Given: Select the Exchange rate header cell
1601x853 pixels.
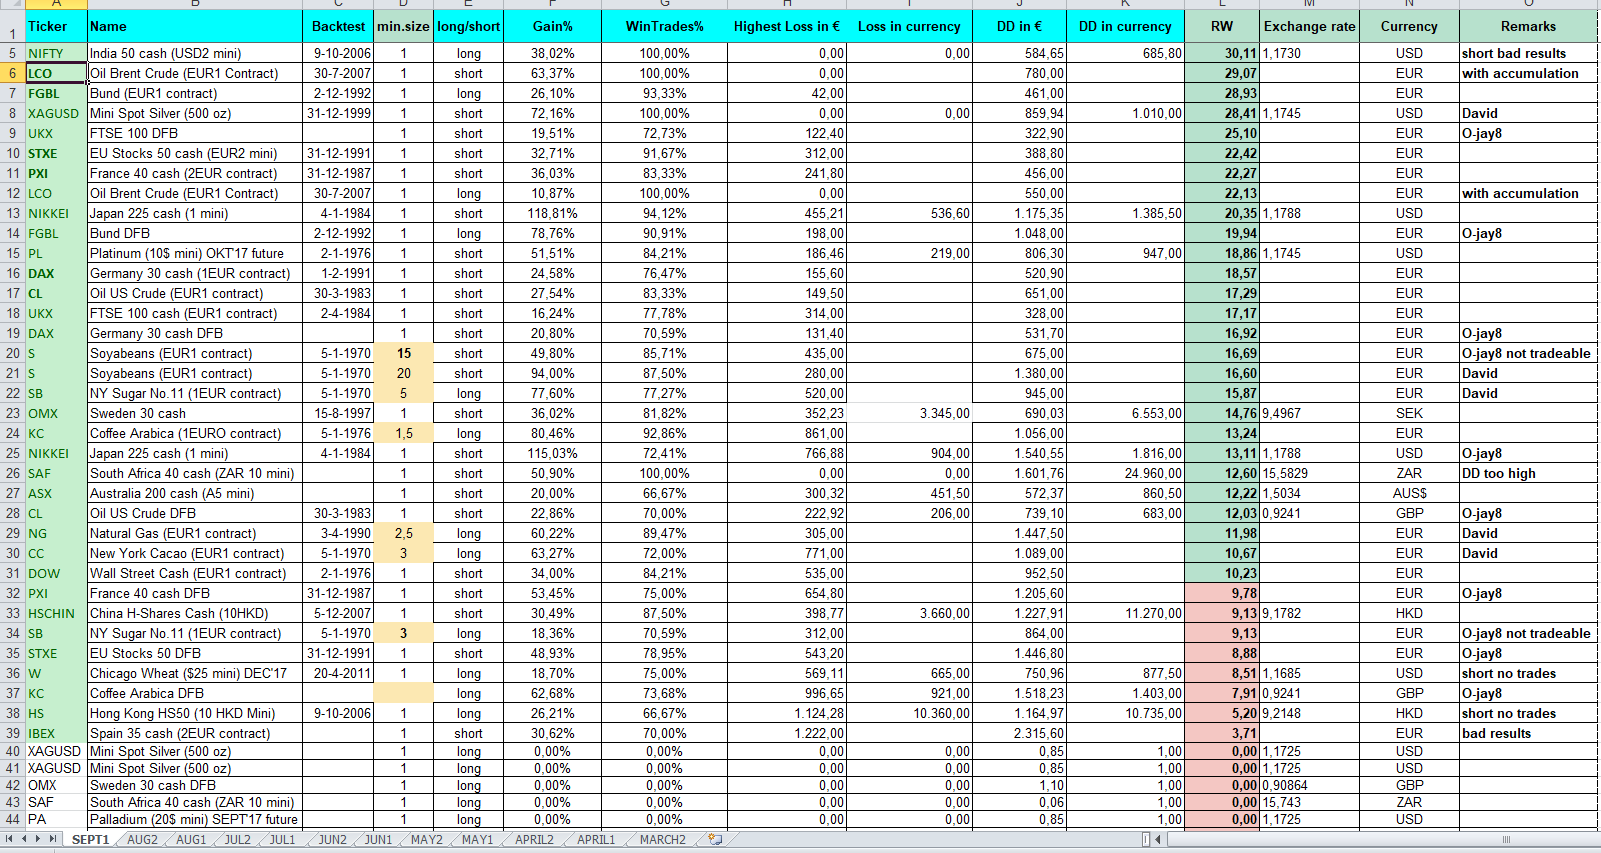Looking at the screenshot, I should click(1309, 26).
